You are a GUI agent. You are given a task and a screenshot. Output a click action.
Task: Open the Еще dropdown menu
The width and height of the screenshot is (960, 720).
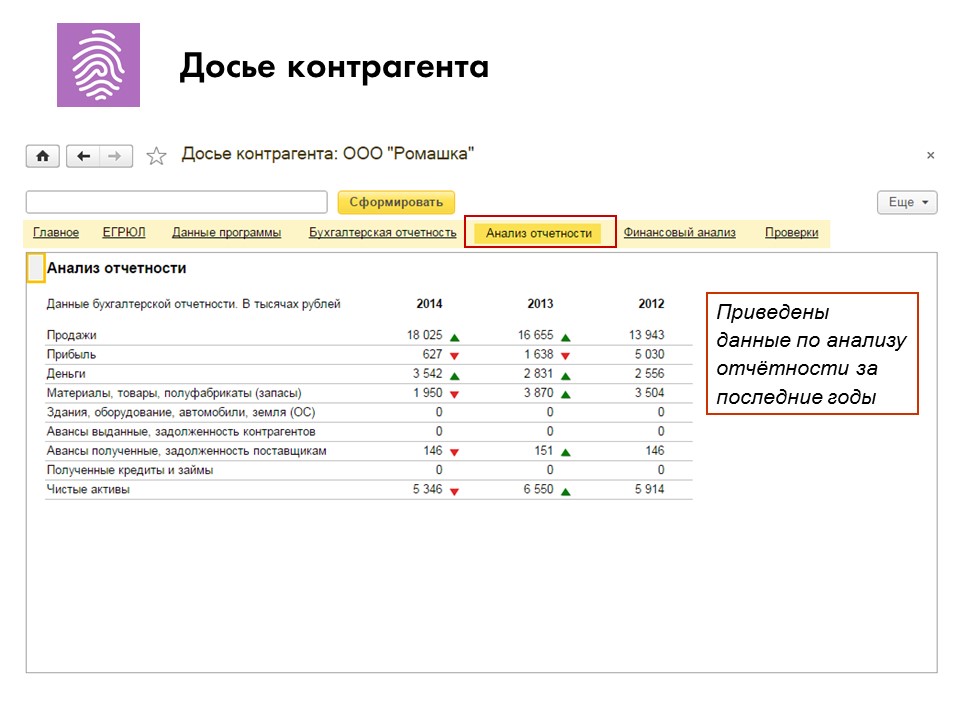pyautogui.click(x=907, y=202)
